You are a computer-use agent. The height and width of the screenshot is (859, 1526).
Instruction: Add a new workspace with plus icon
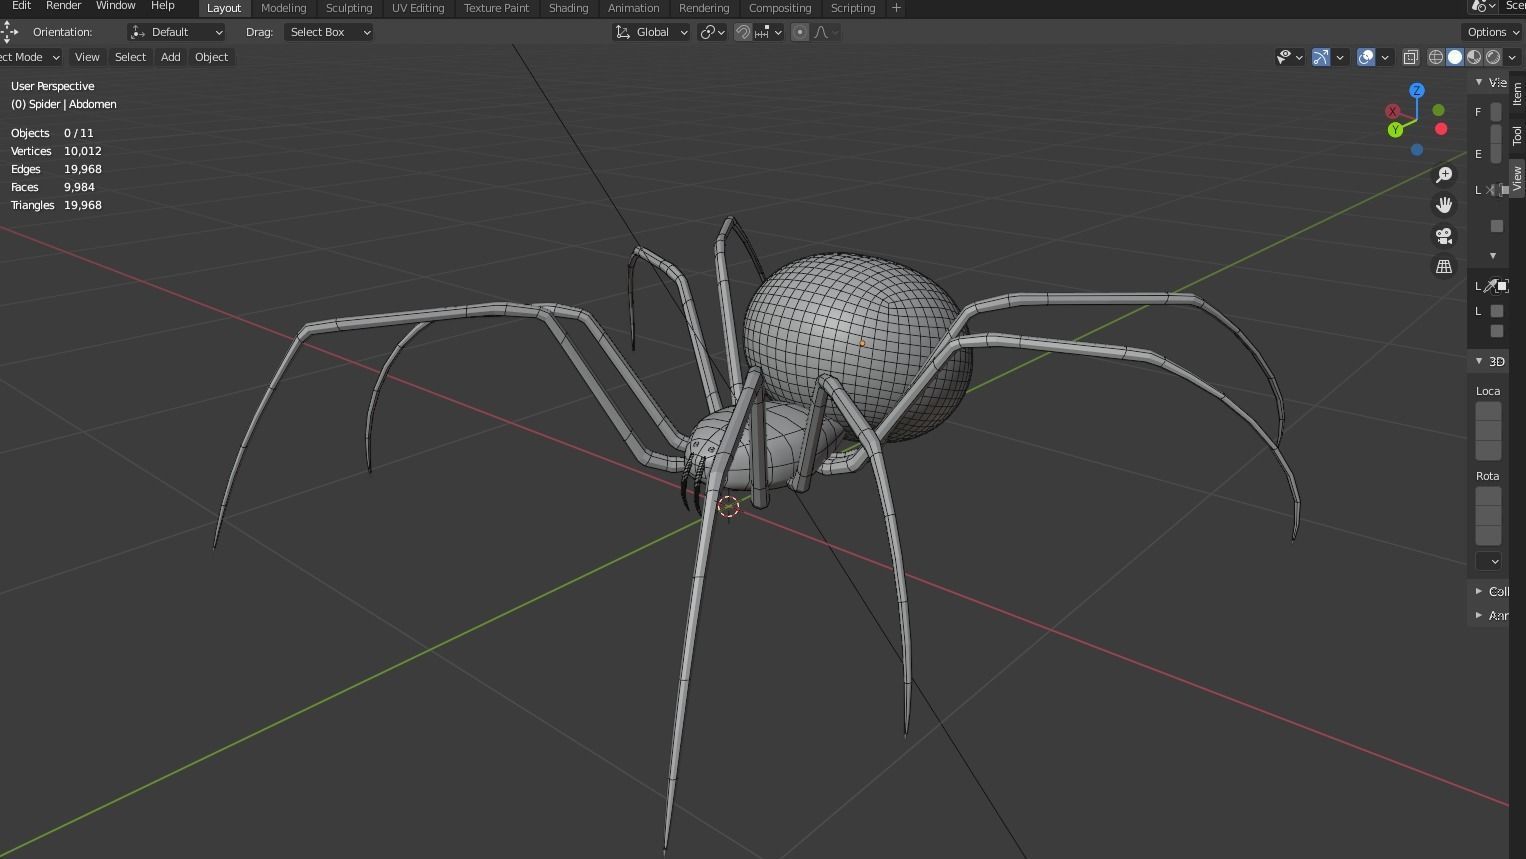coord(896,8)
